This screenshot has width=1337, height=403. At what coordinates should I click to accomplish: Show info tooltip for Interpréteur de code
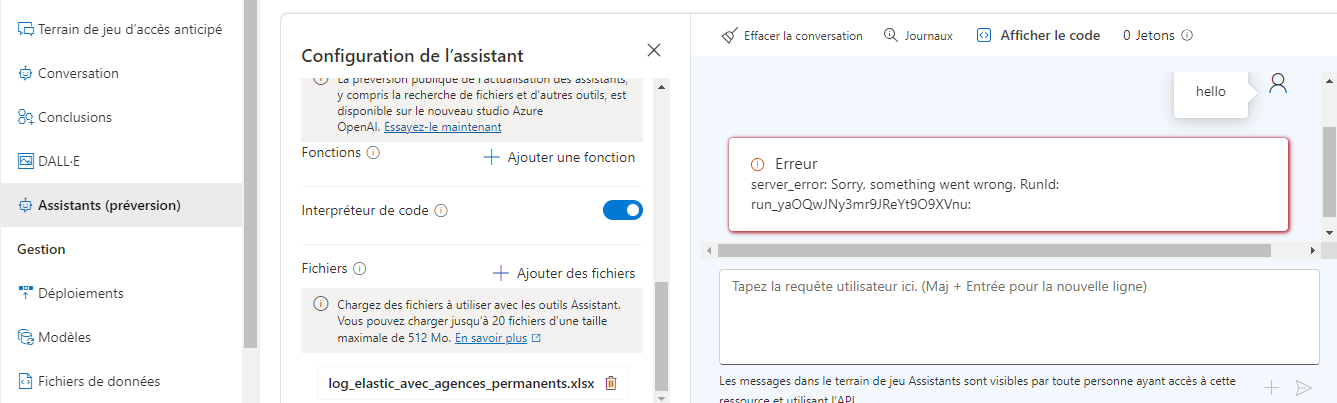pyautogui.click(x=441, y=211)
